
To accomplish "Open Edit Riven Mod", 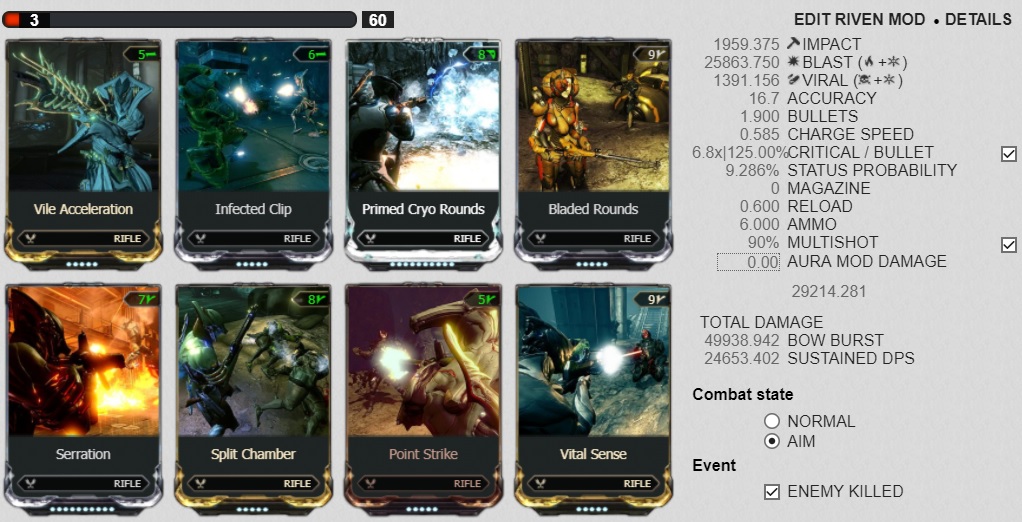I will pos(859,20).
